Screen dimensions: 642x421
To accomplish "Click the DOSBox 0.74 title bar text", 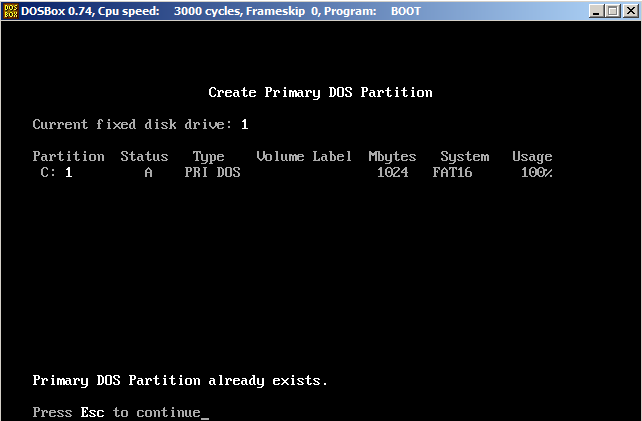I will tap(221, 11).
